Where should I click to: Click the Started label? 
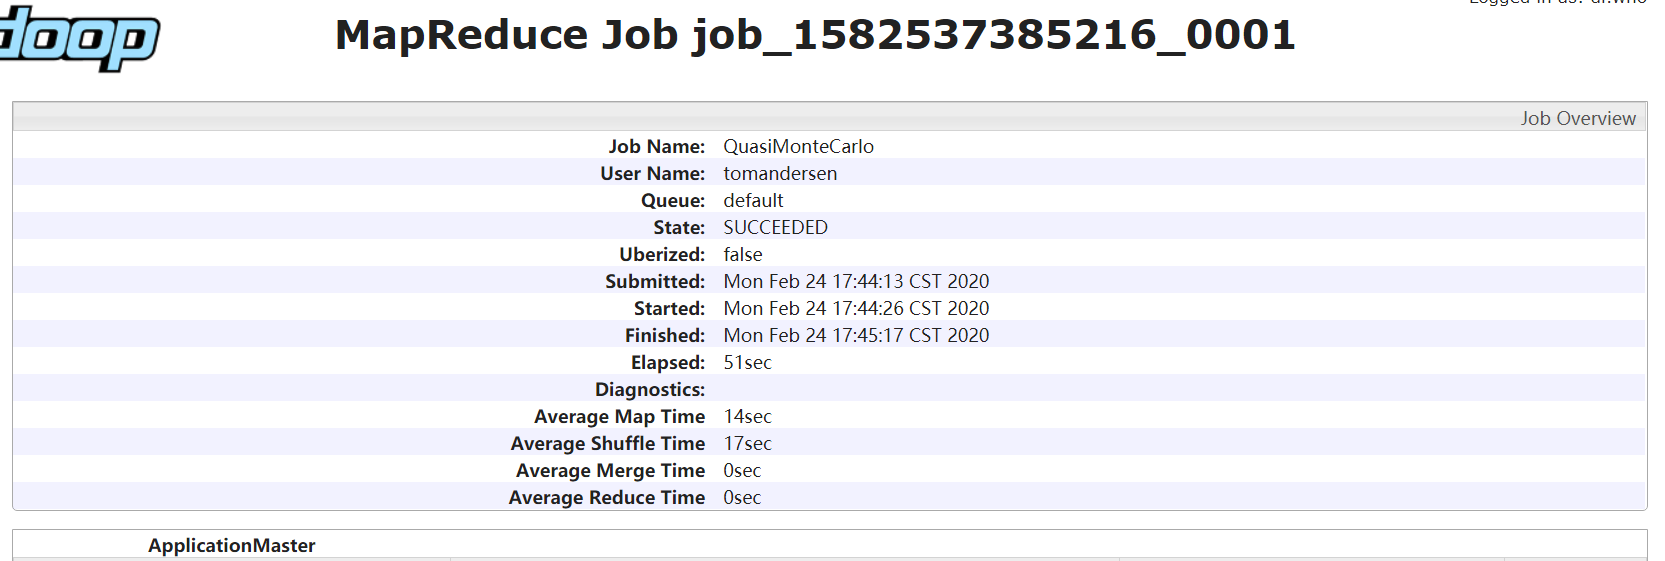pos(670,308)
